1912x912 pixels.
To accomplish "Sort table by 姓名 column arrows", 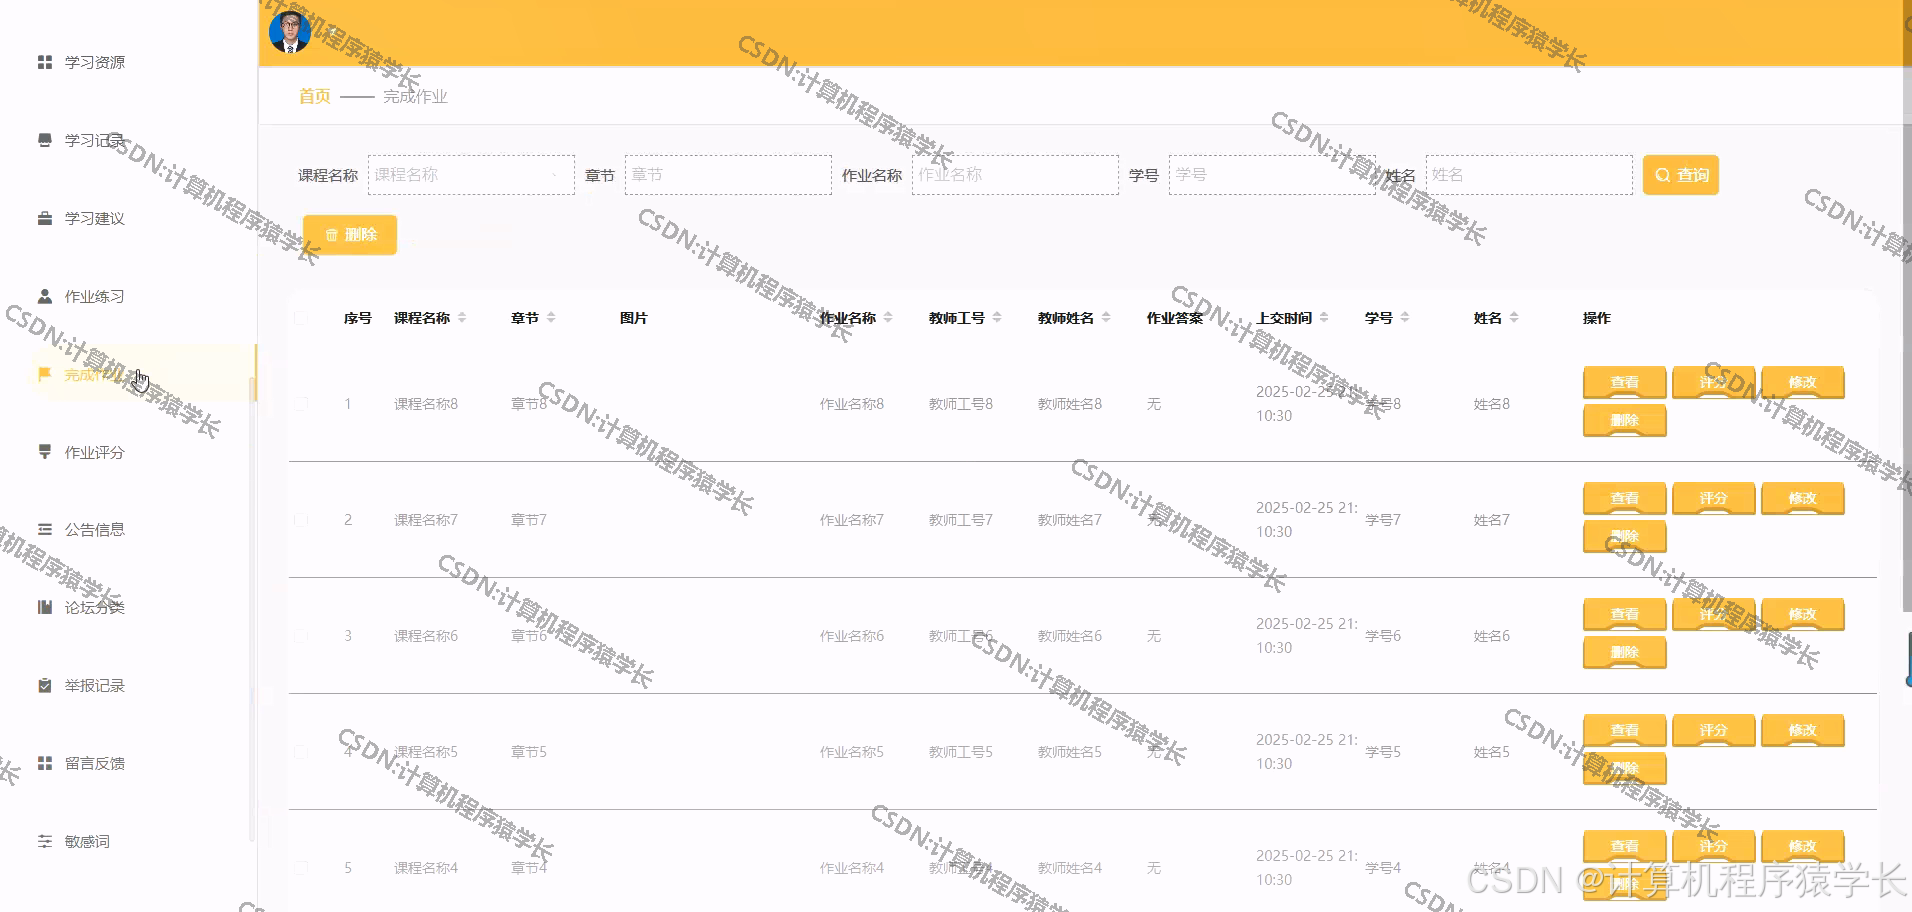I will 1514,318.
